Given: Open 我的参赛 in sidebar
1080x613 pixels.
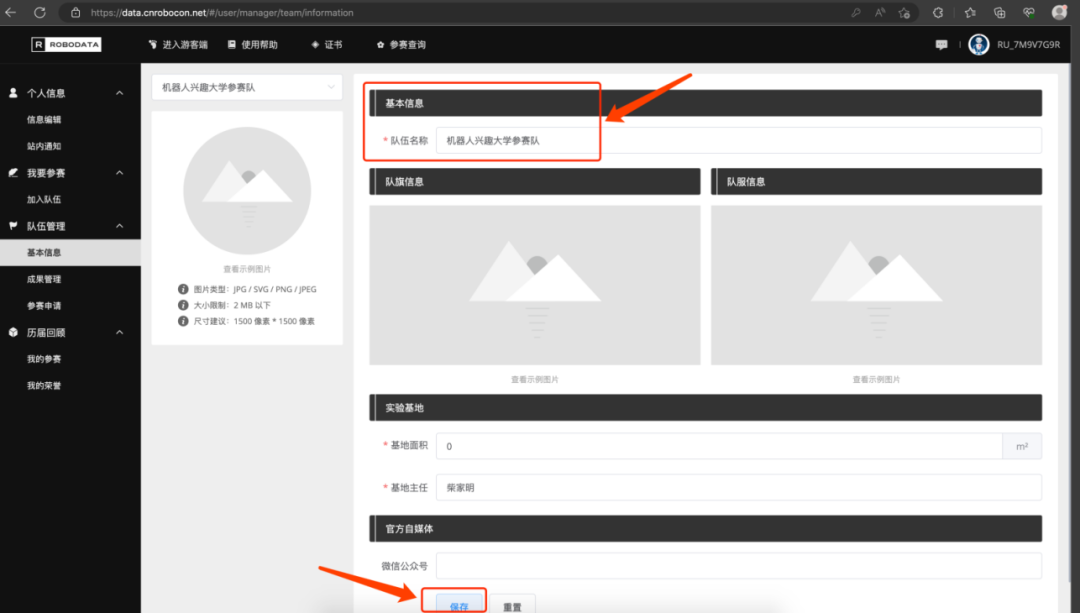Looking at the screenshot, I should [44, 360].
